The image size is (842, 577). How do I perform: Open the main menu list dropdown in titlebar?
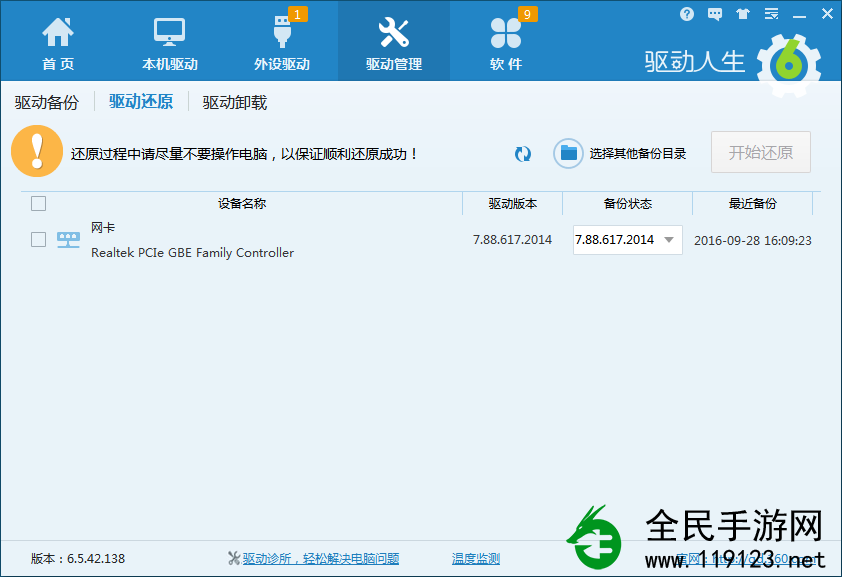coord(769,13)
